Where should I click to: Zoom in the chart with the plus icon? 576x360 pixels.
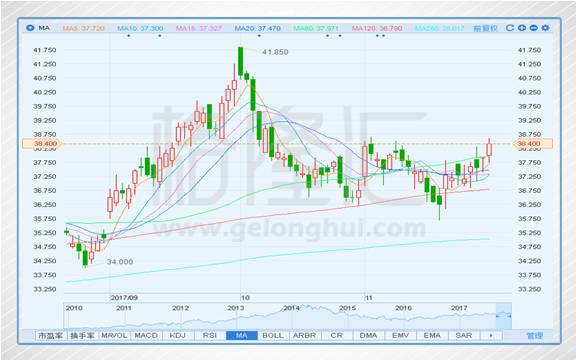point(522,28)
